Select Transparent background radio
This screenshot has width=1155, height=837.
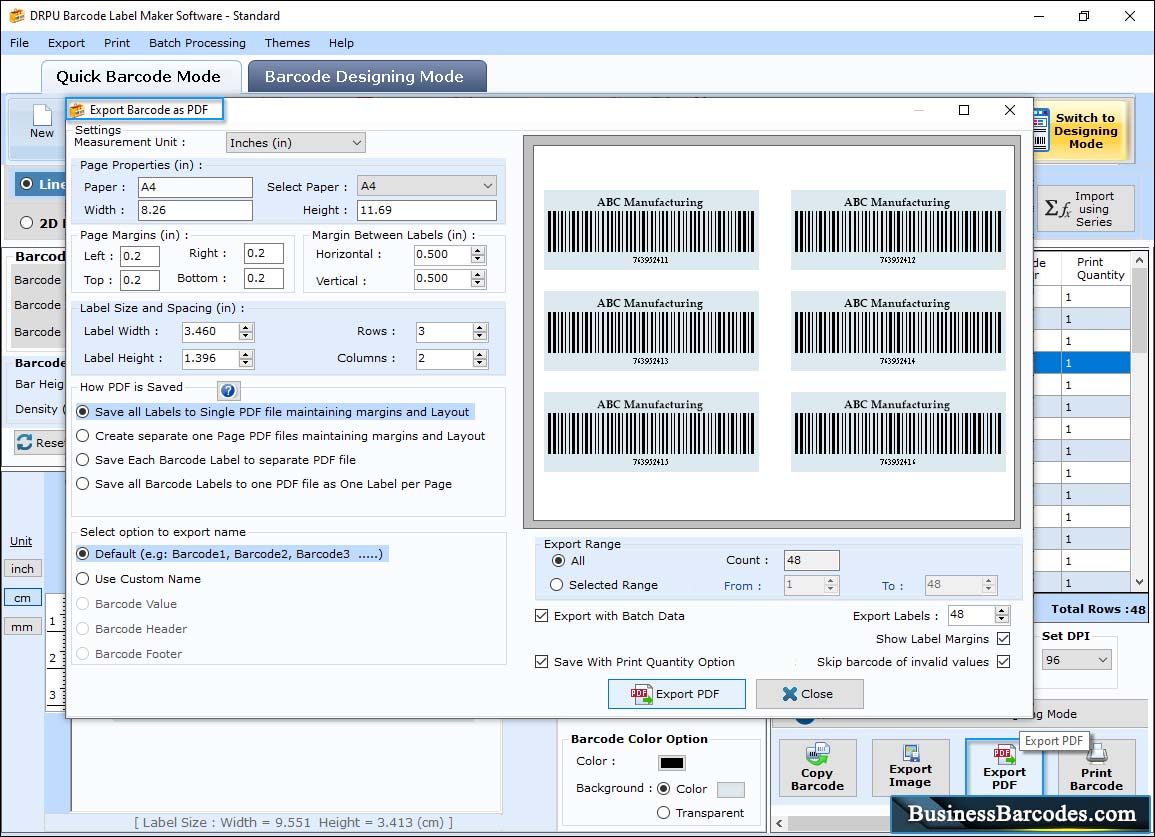pos(664,813)
